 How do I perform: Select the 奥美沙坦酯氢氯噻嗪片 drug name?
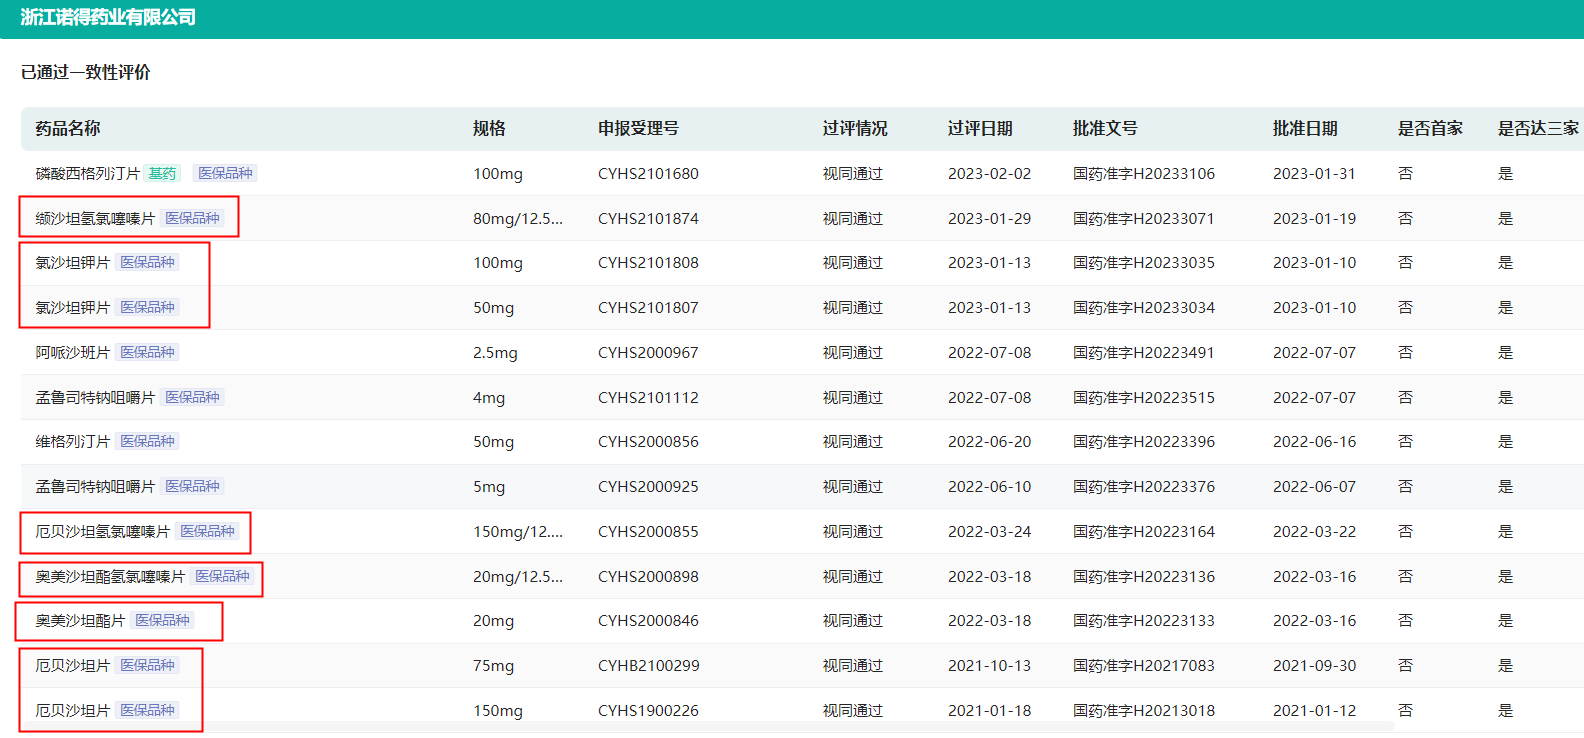[x=110, y=577]
